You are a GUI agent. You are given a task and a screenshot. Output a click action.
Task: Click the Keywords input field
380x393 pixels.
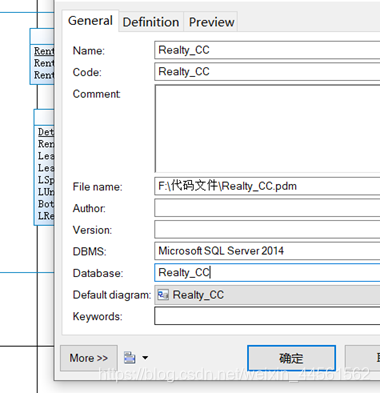(x=267, y=316)
